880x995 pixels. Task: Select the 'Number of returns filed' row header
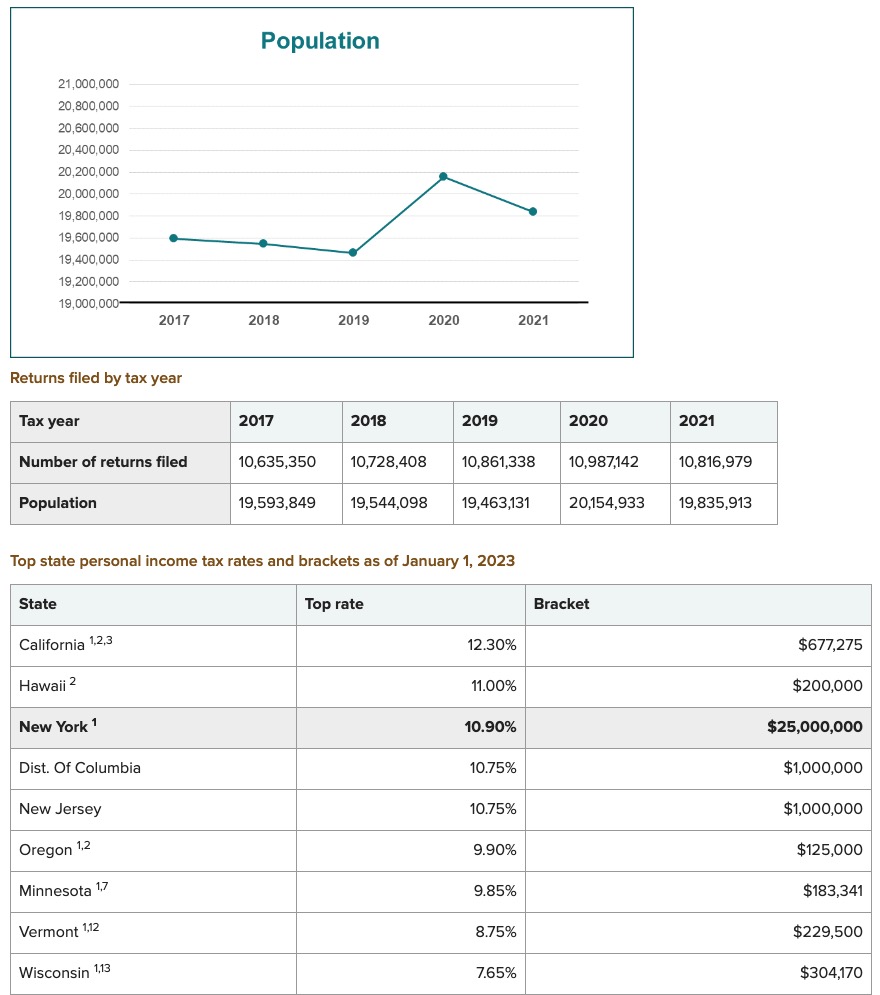[x=103, y=462]
